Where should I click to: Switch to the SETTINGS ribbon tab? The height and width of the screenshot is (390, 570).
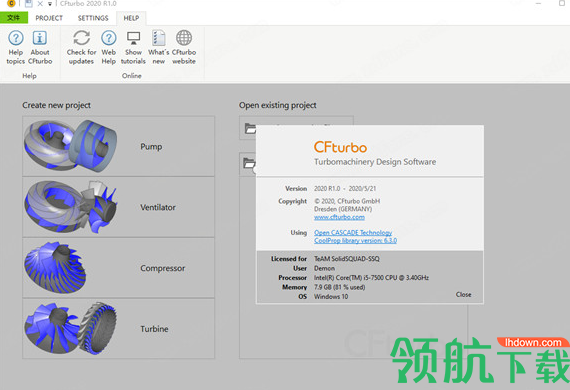point(93,18)
